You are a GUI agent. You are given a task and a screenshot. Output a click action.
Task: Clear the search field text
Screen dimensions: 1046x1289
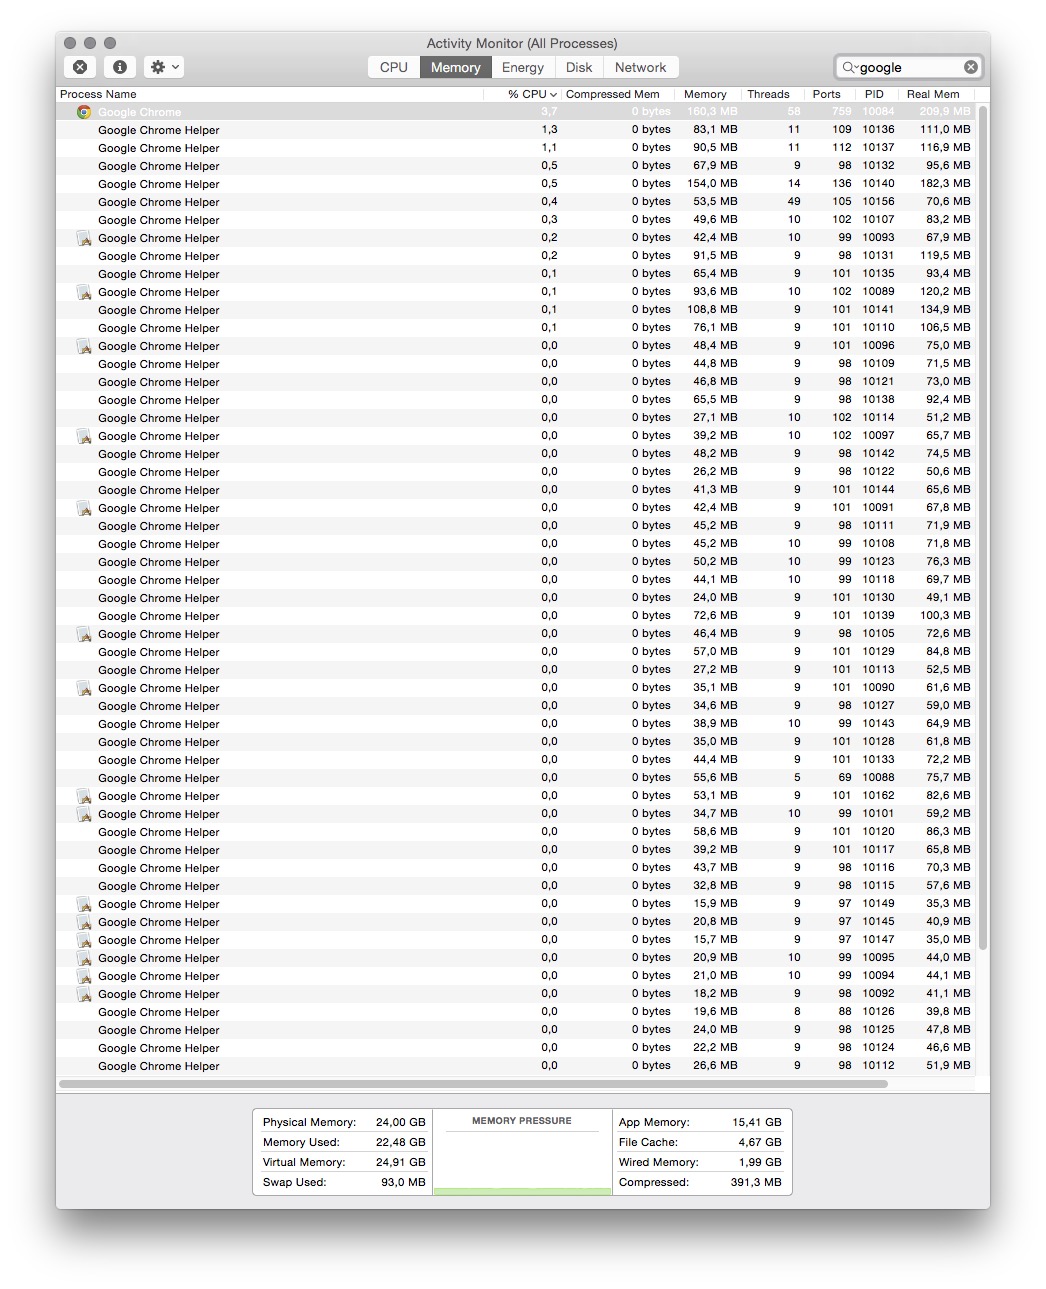click(970, 67)
